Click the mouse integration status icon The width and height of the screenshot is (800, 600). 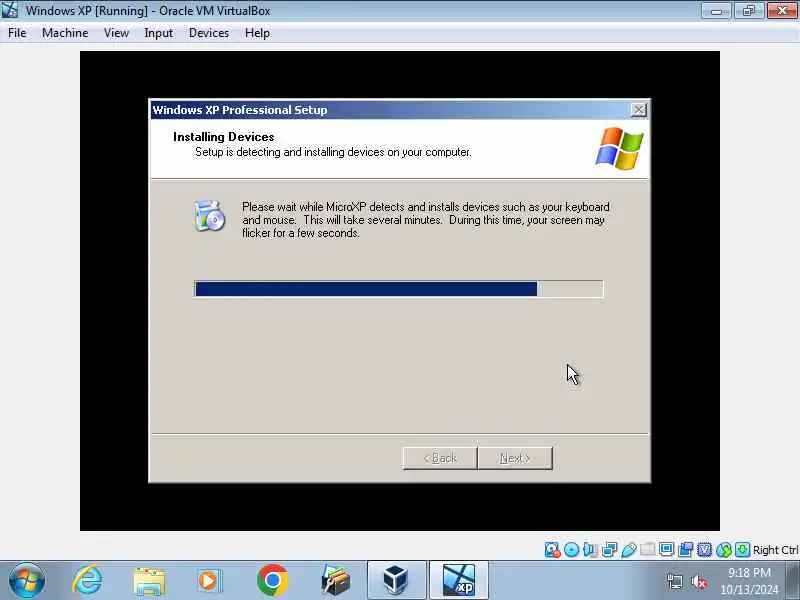[x=723, y=549]
